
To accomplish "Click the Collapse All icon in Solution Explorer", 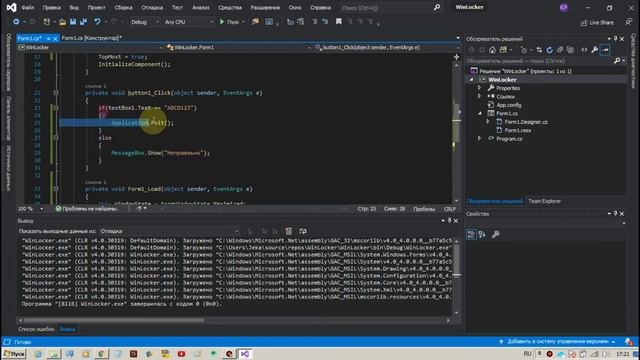I will pyautogui.click(x=560, y=50).
